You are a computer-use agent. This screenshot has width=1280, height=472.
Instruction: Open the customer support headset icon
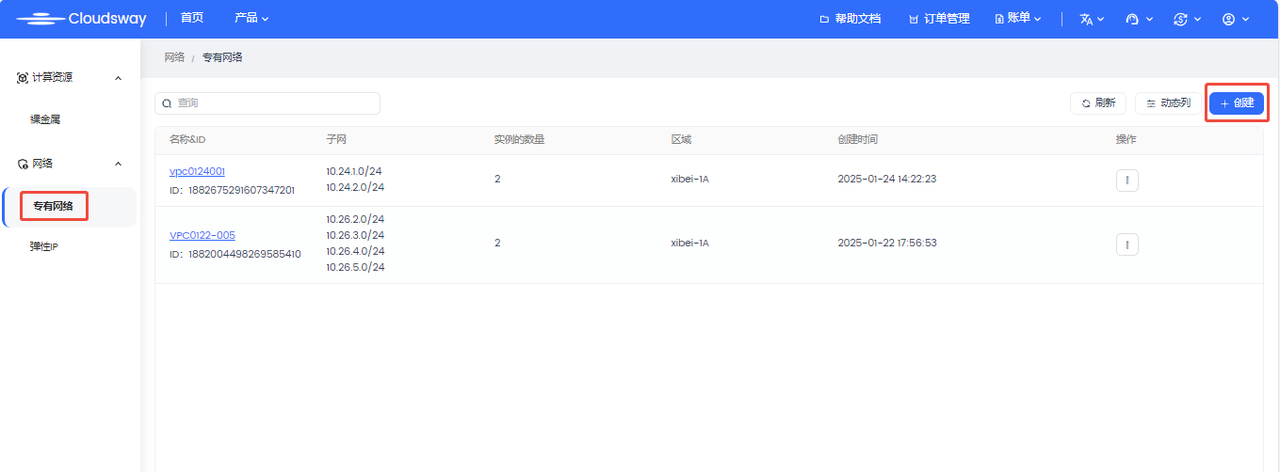[1132, 19]
